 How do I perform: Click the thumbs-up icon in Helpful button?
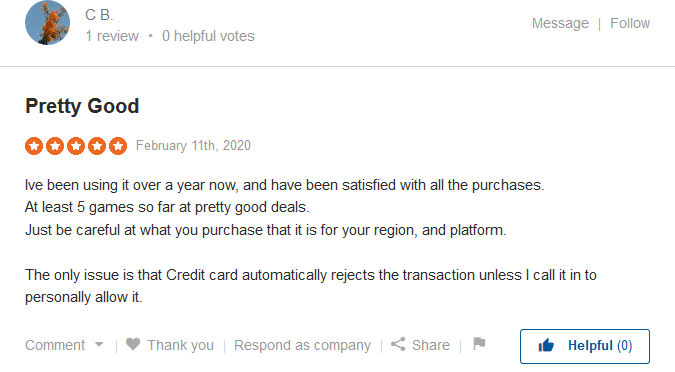coord(546,345)
